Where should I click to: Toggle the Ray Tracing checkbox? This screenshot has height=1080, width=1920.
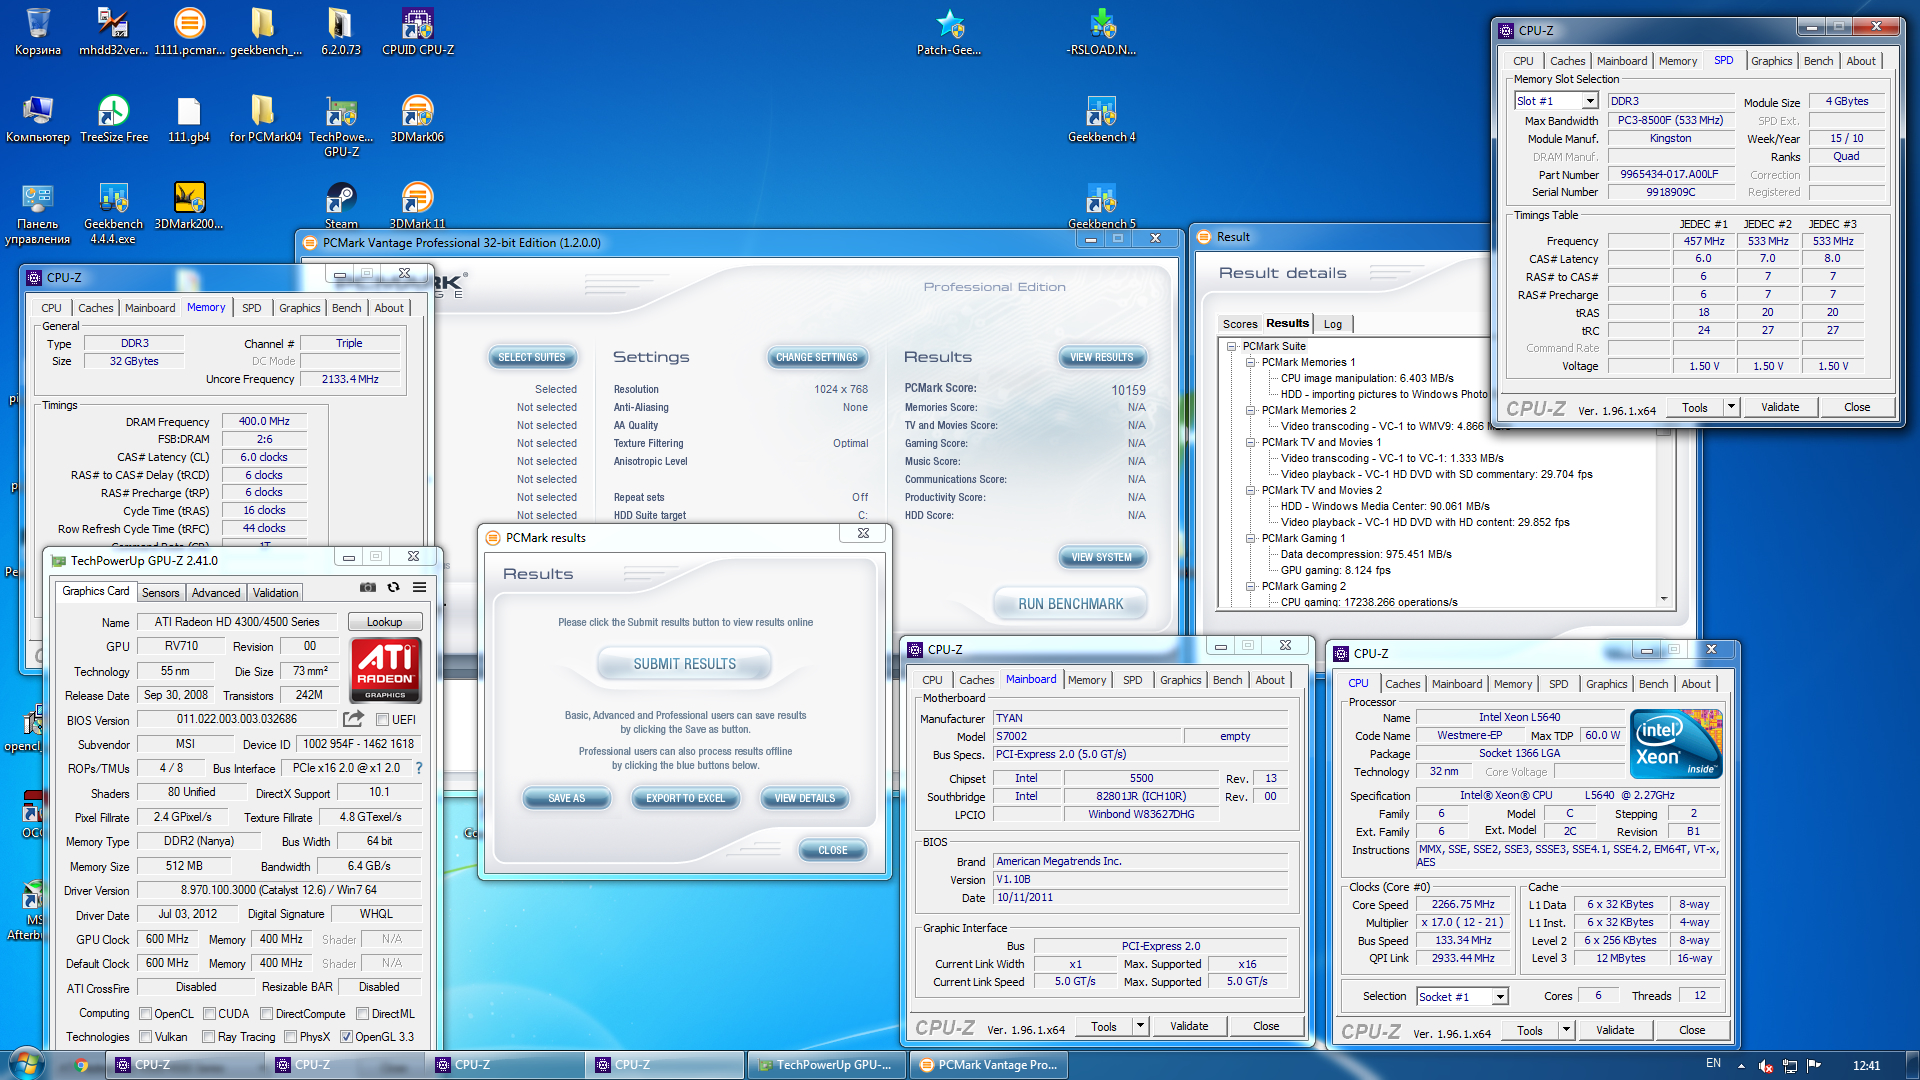pos(209,1037)
